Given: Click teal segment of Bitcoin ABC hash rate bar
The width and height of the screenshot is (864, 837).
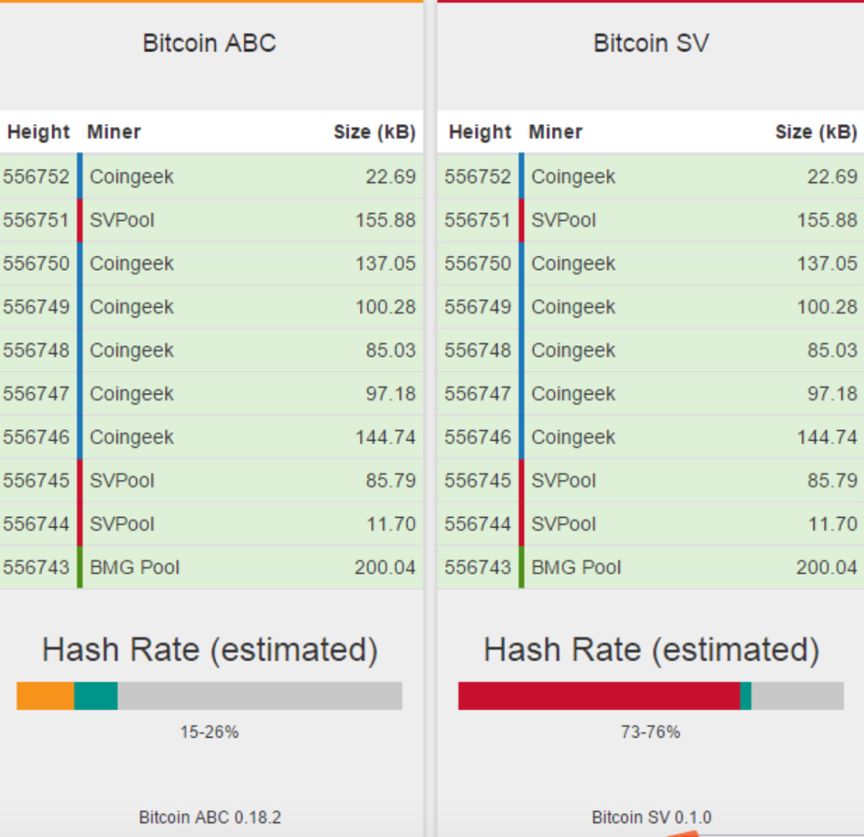Looking at the screenshot, I should click(x=96, y=696).
